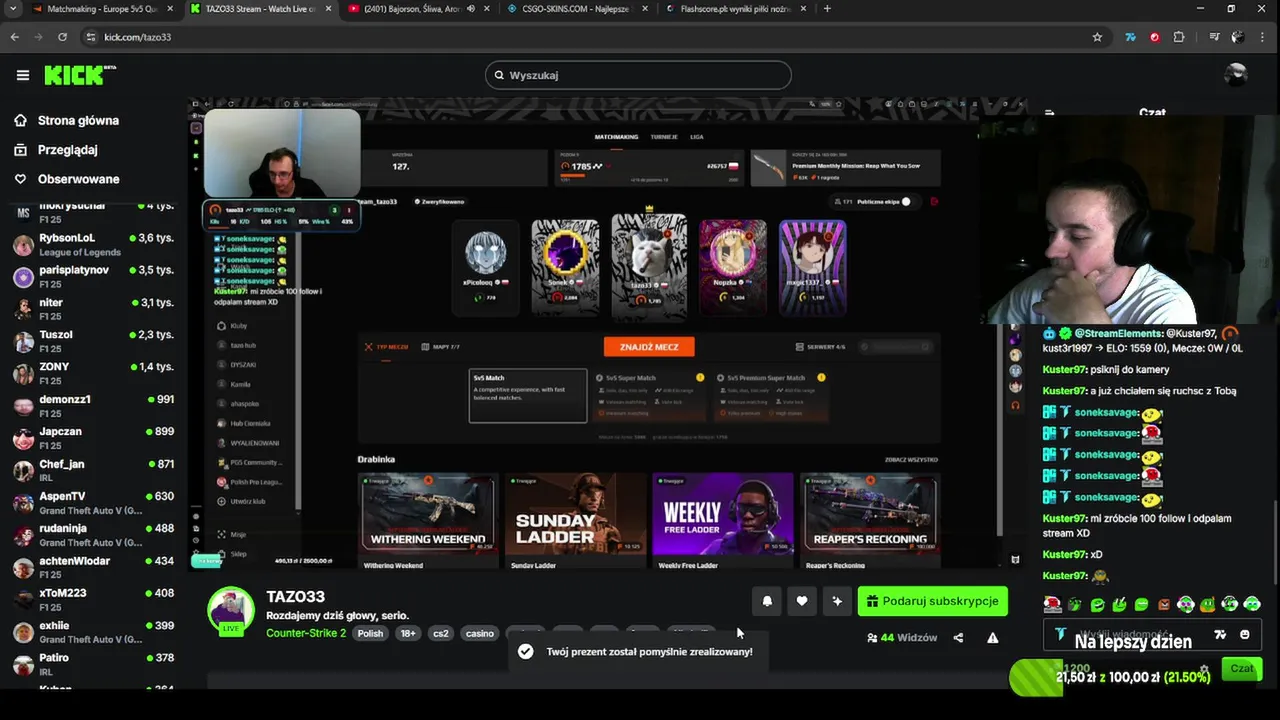Image resolution: width=1280 pixels, height=720 pixels.
Task: Open the user profile avatar menu
Action: click(1236, 75)
